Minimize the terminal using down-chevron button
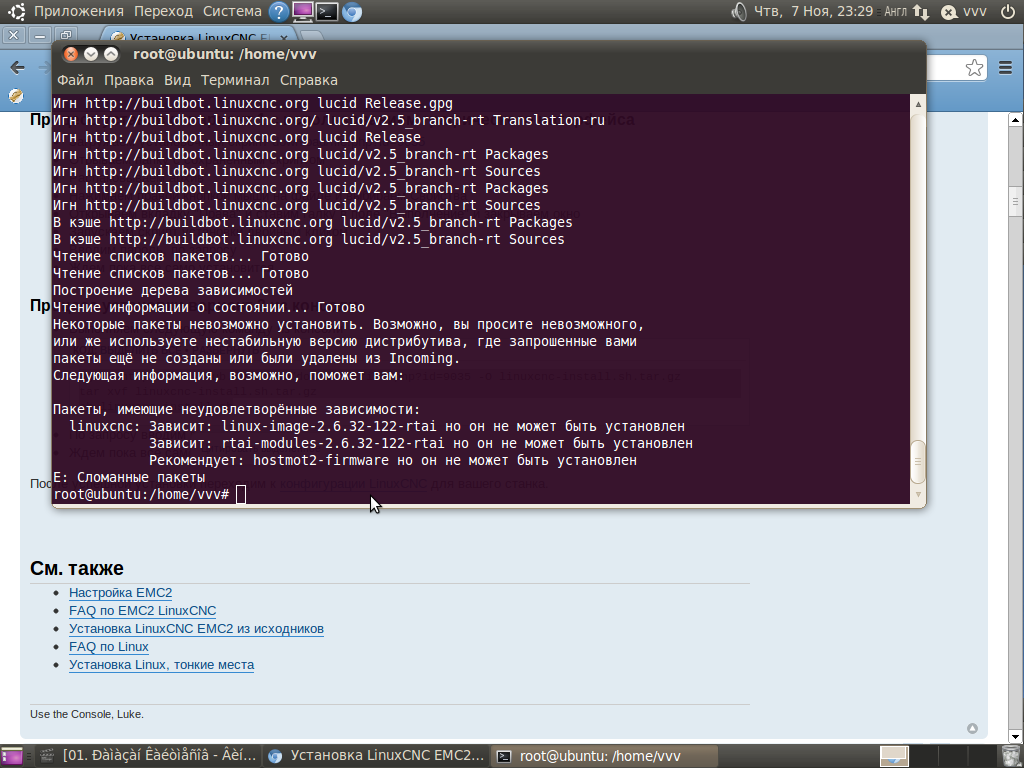 click(x=91, y=54)
